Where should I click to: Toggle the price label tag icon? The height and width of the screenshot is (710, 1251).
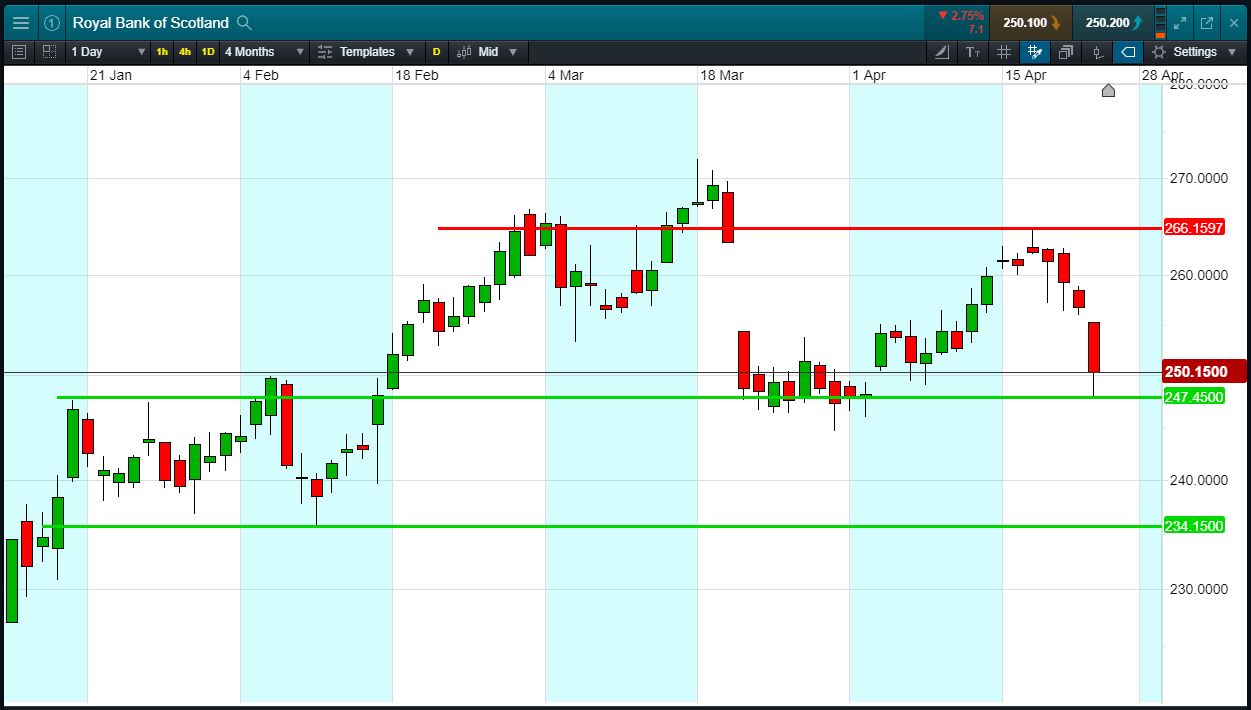(1128, 52)
